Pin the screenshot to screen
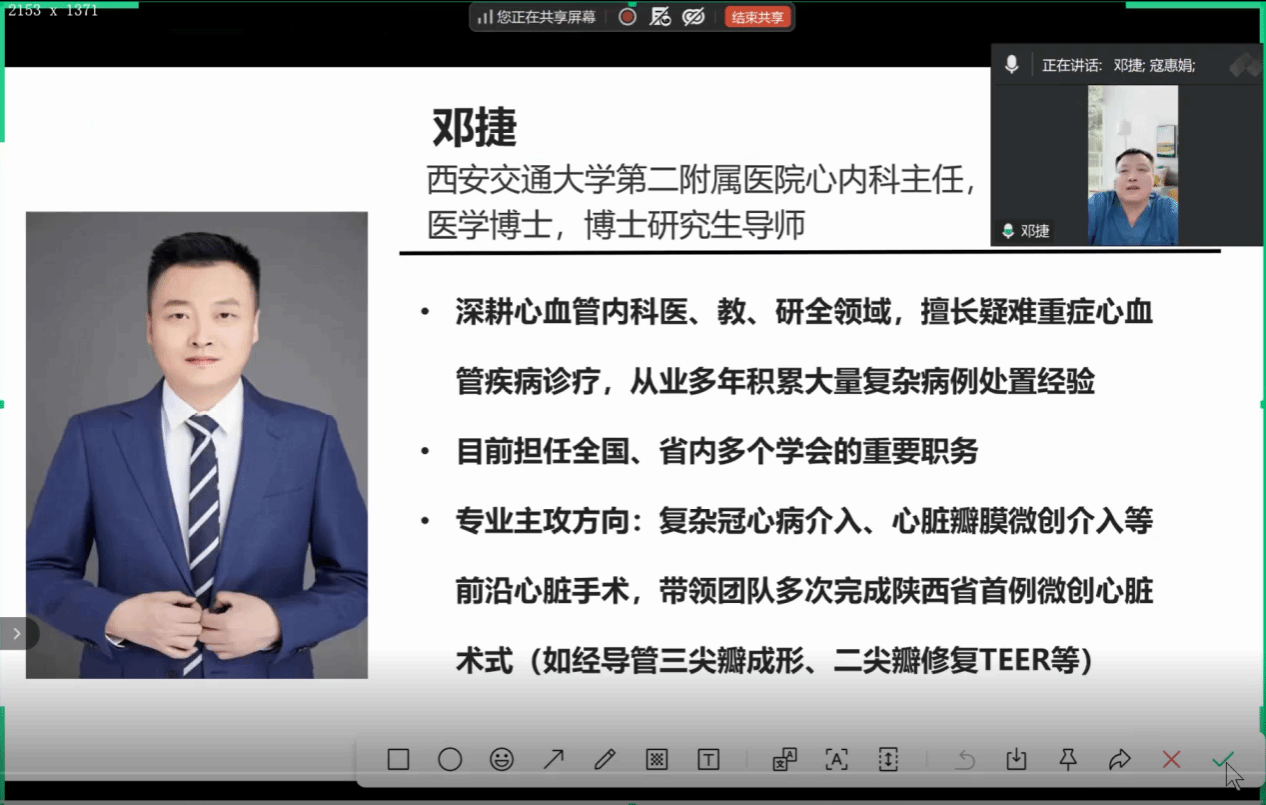 tap(1068, 760)
